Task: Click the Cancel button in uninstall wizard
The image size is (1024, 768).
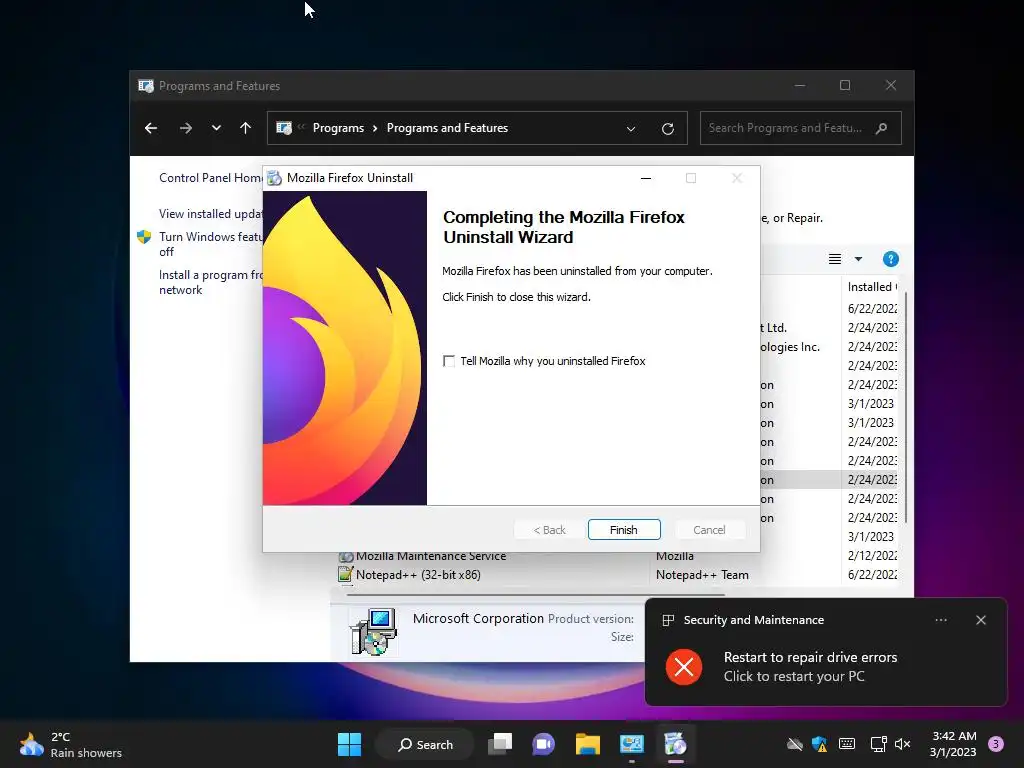Action: pos(709,530)
